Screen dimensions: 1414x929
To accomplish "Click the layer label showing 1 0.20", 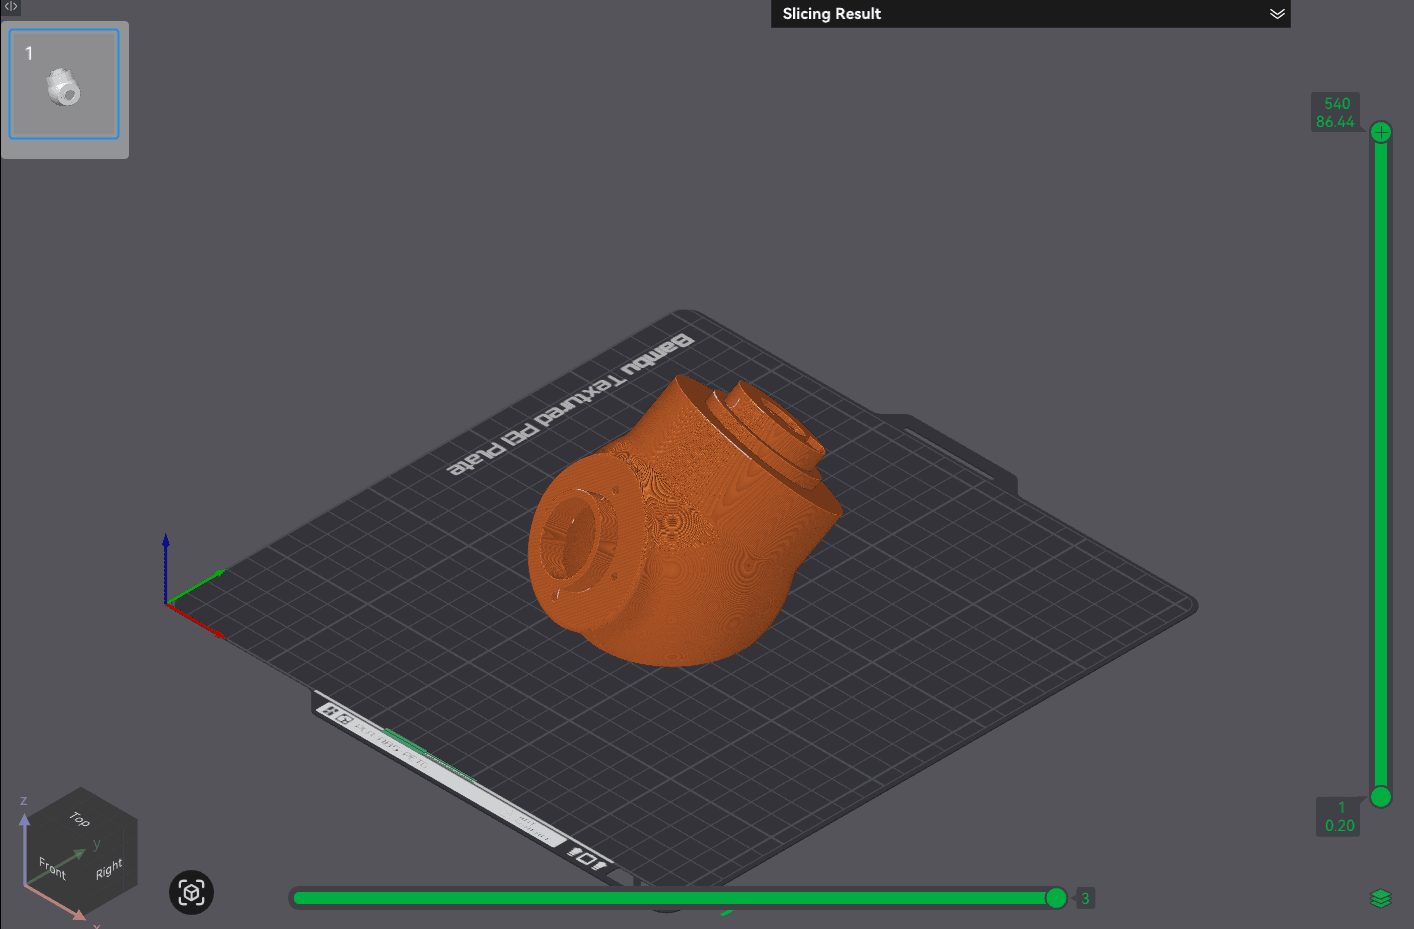I will [1340, 816].
